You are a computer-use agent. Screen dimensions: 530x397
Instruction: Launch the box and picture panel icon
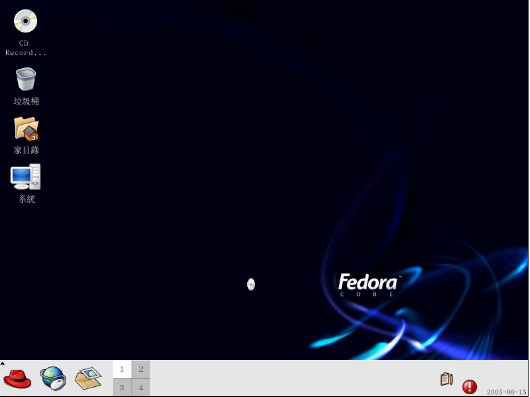coord(88,378)
